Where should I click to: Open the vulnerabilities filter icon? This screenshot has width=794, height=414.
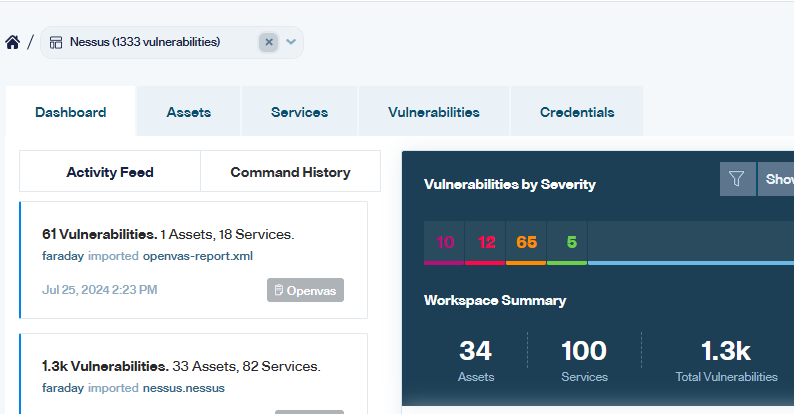737,179
